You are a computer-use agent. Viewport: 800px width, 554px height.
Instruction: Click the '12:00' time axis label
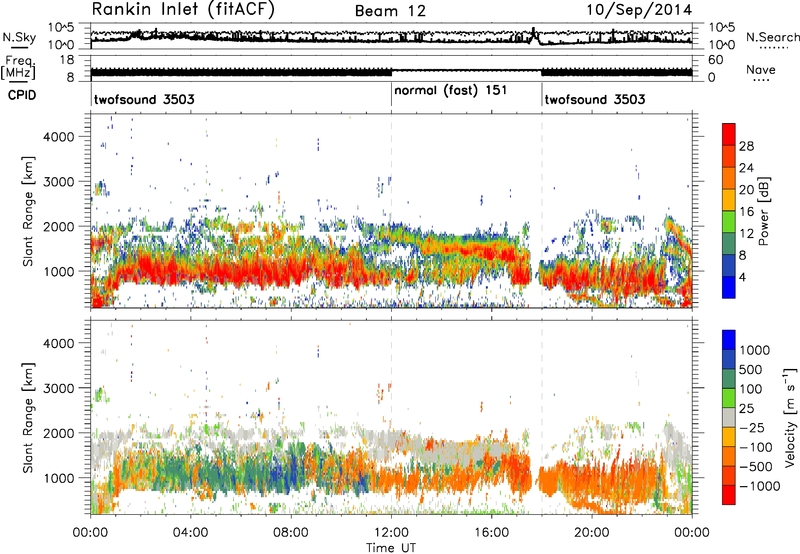391,533
